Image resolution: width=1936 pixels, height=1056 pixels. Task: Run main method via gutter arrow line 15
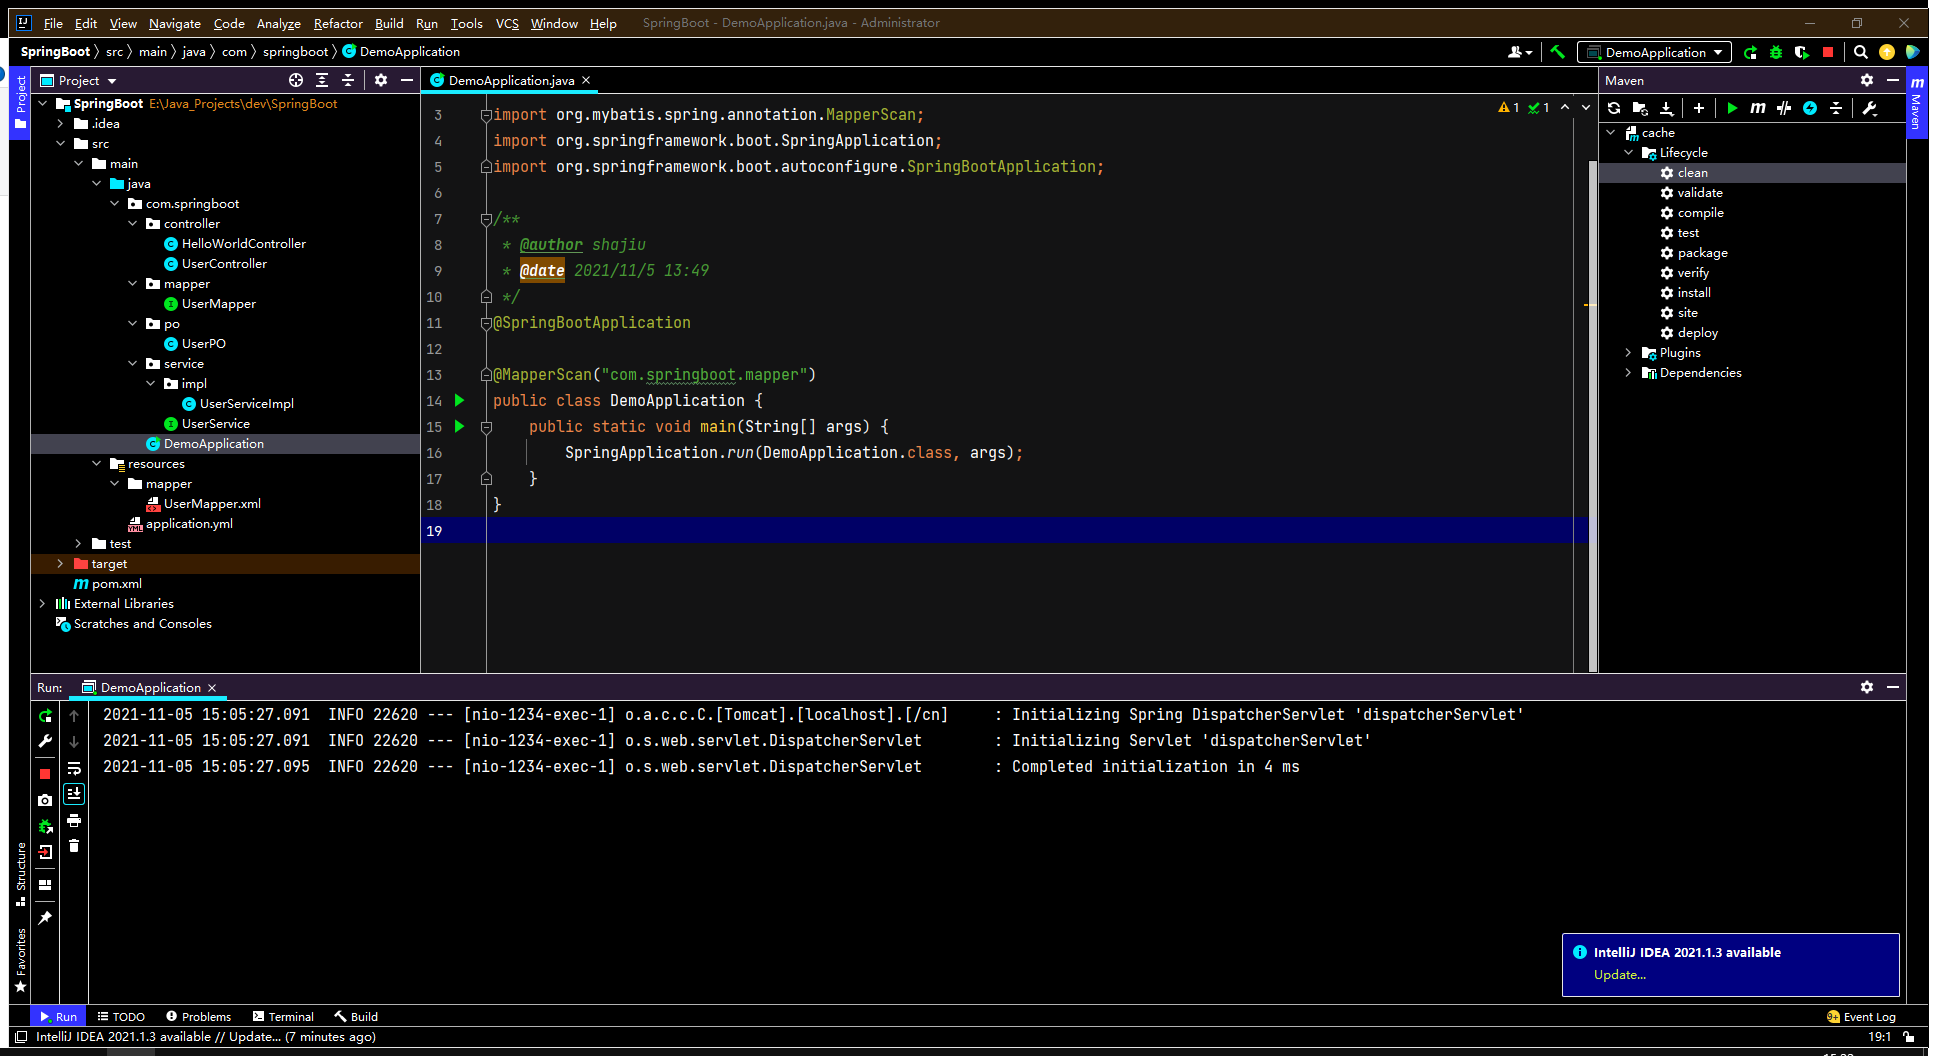(459, 427)
